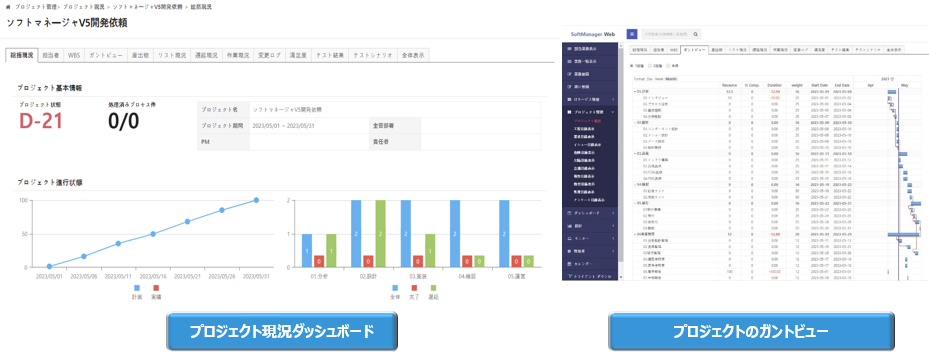The height and width of the screenshot is (360, 929).
Task: Select the third radio option above Gantt table
Action: pyautogui.click(x=669, y=66)
